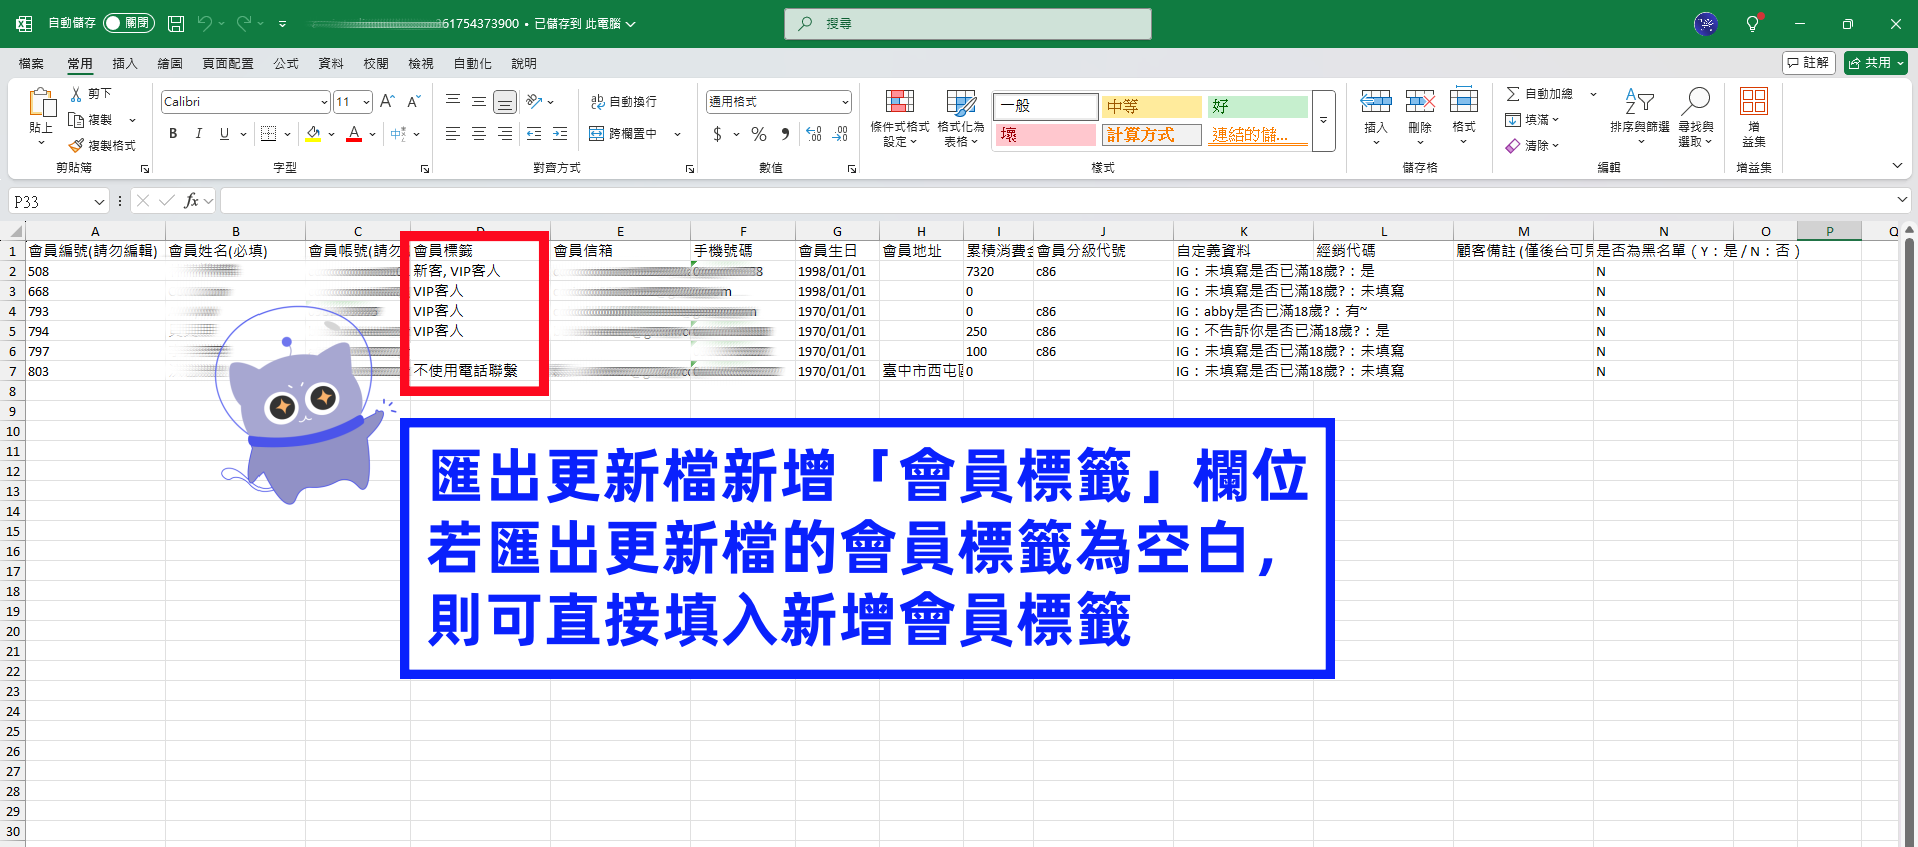
Task: Click the Cut scissors icon
Action: tap(77, 93)
